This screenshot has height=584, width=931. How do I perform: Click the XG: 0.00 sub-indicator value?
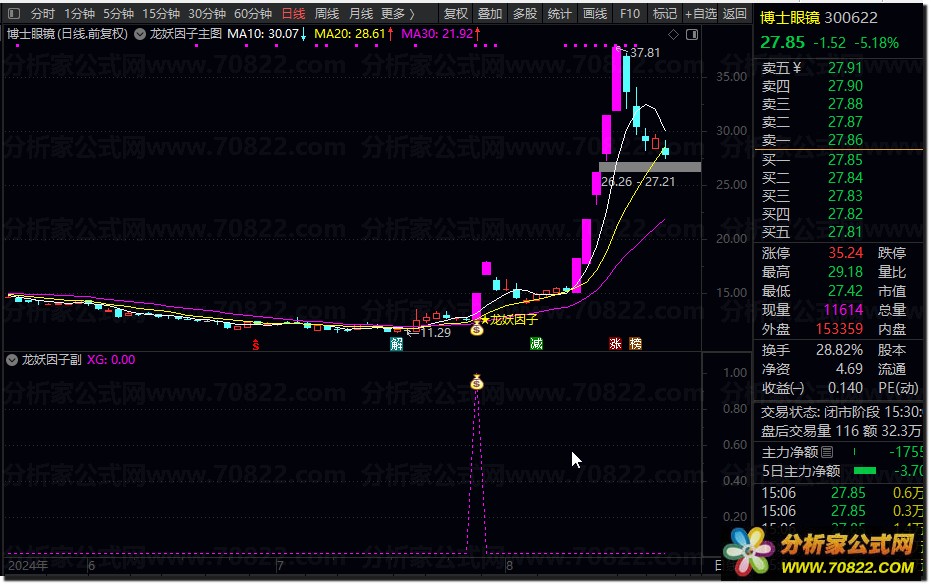pos(111,360)
